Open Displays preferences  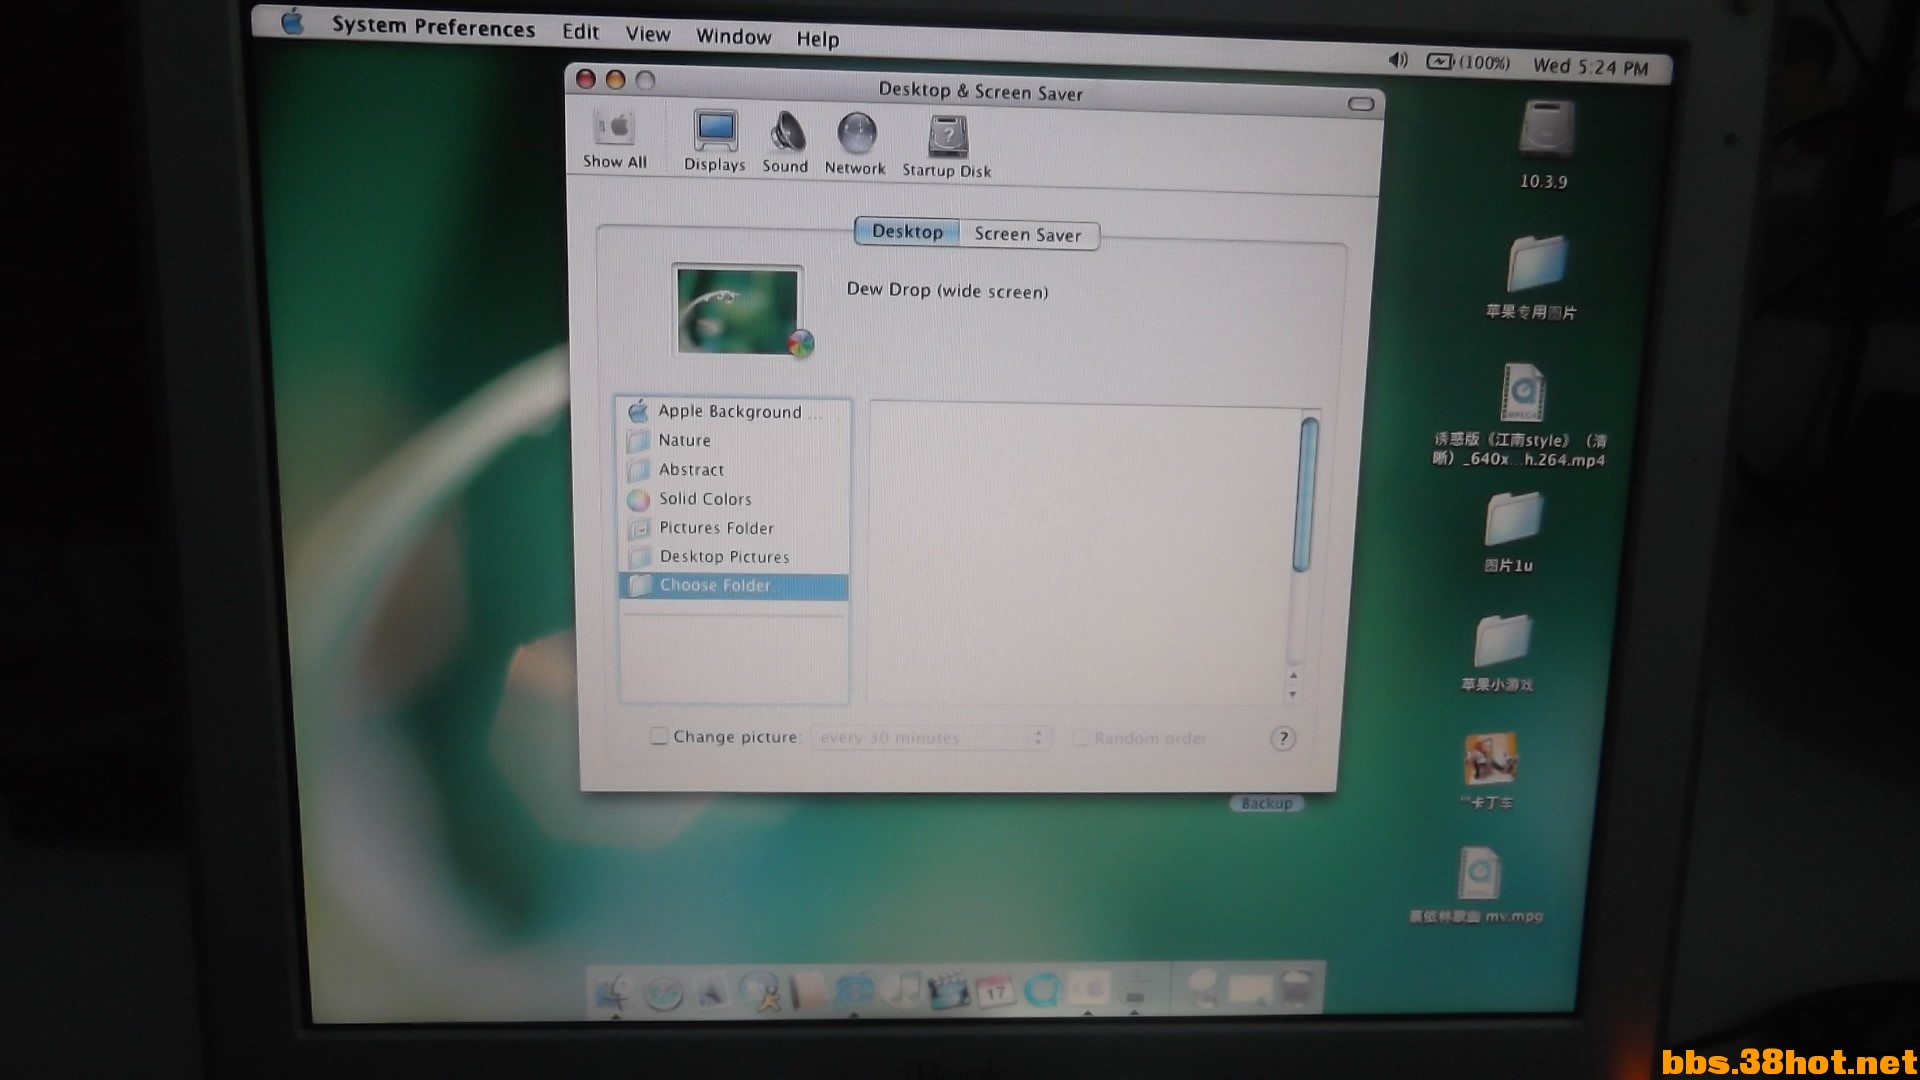pos(715,141)
